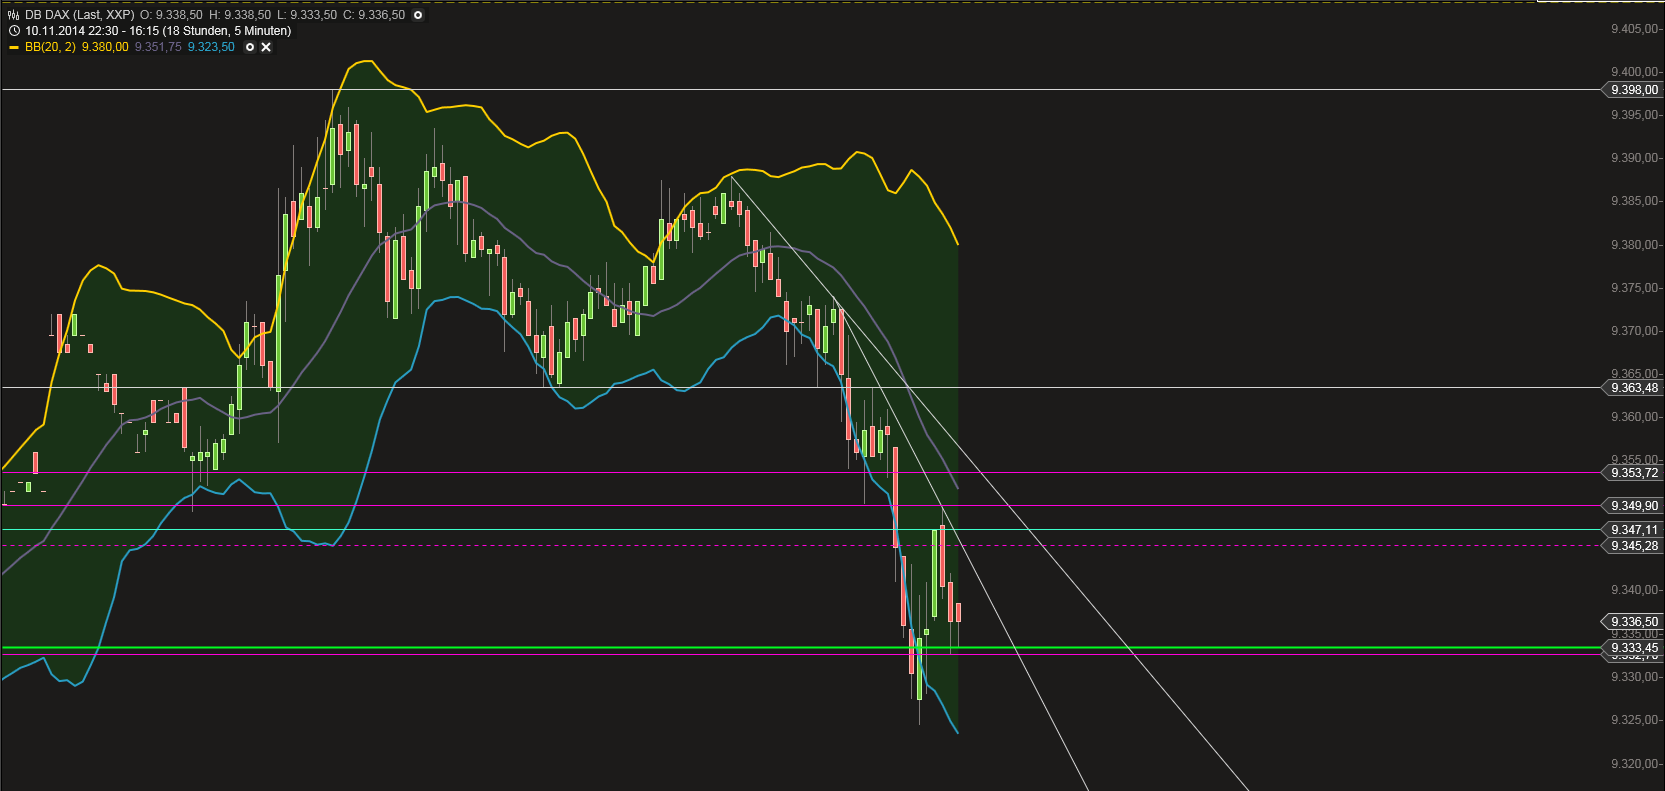Click the close value C: 9.336,50
Image resolution: width=1665 pixels, height=791 pixels.
pyautogui.click(x=374, y=15)
